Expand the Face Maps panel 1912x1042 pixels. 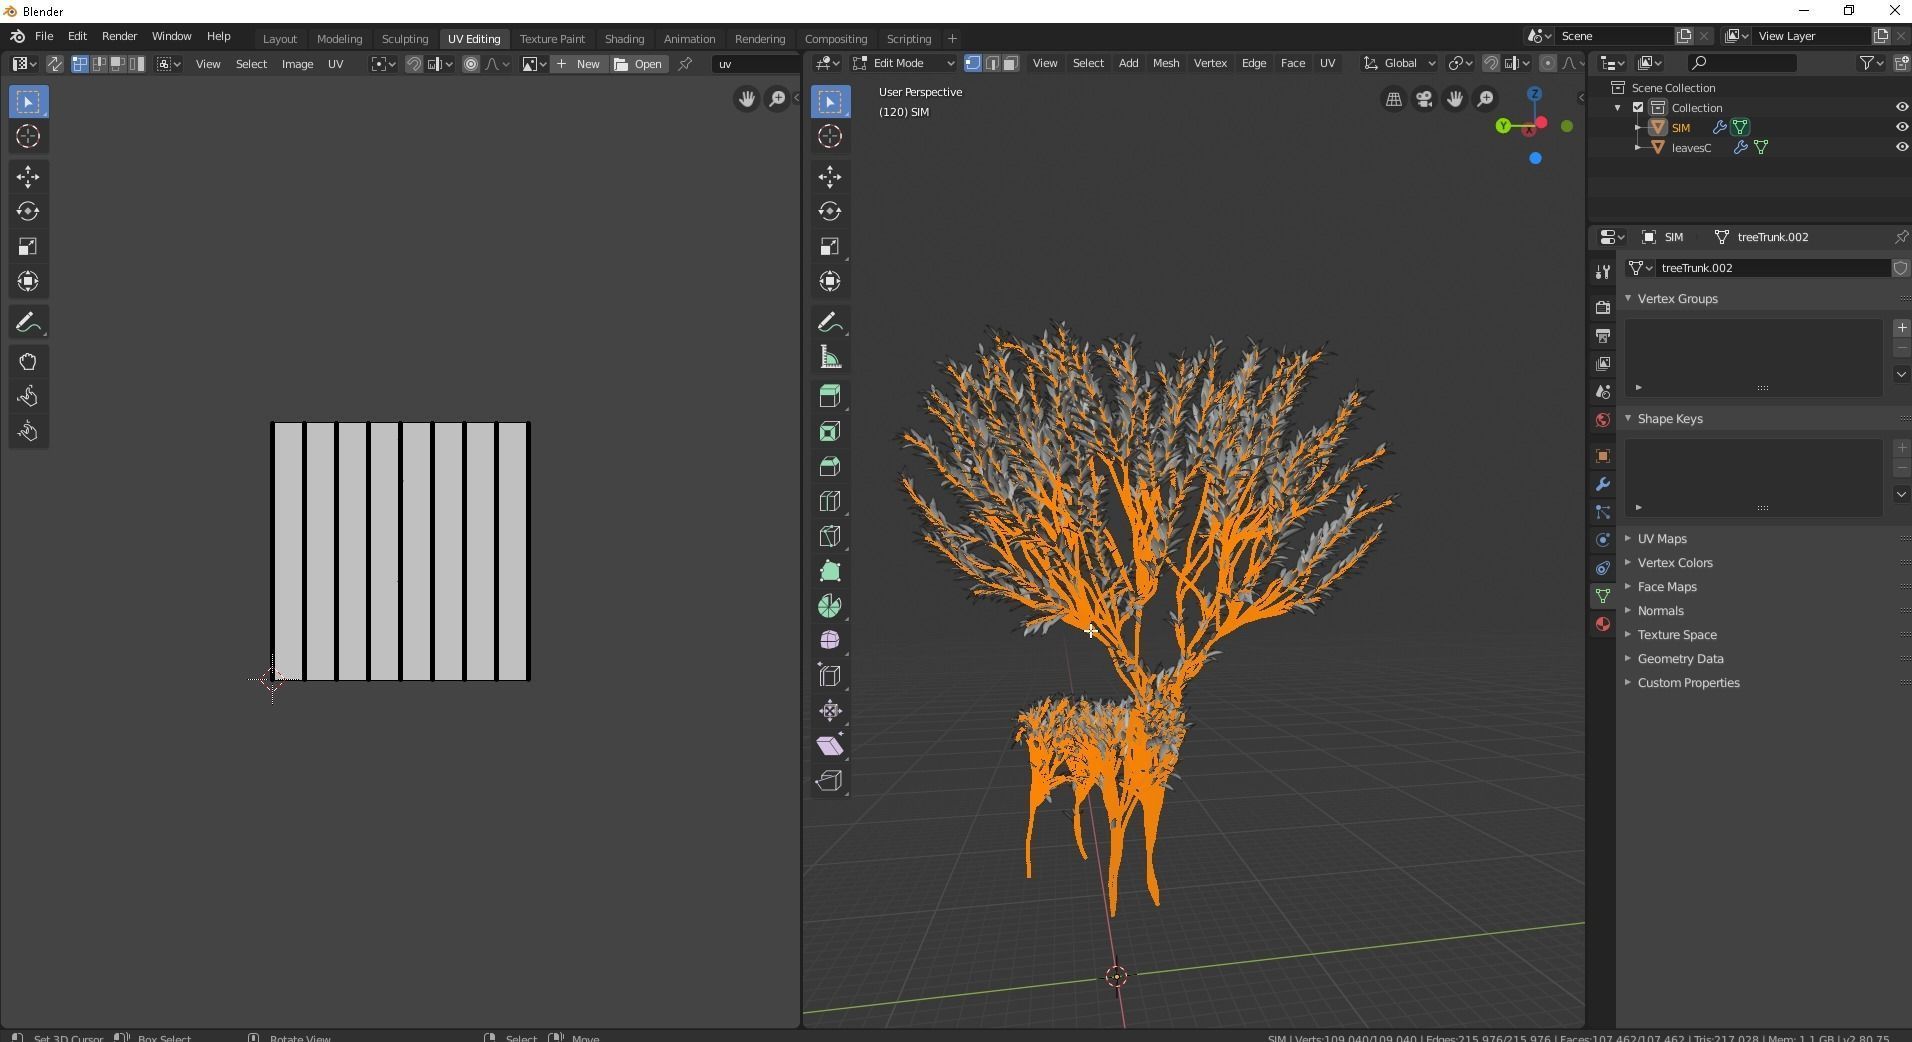point(1666,587)
